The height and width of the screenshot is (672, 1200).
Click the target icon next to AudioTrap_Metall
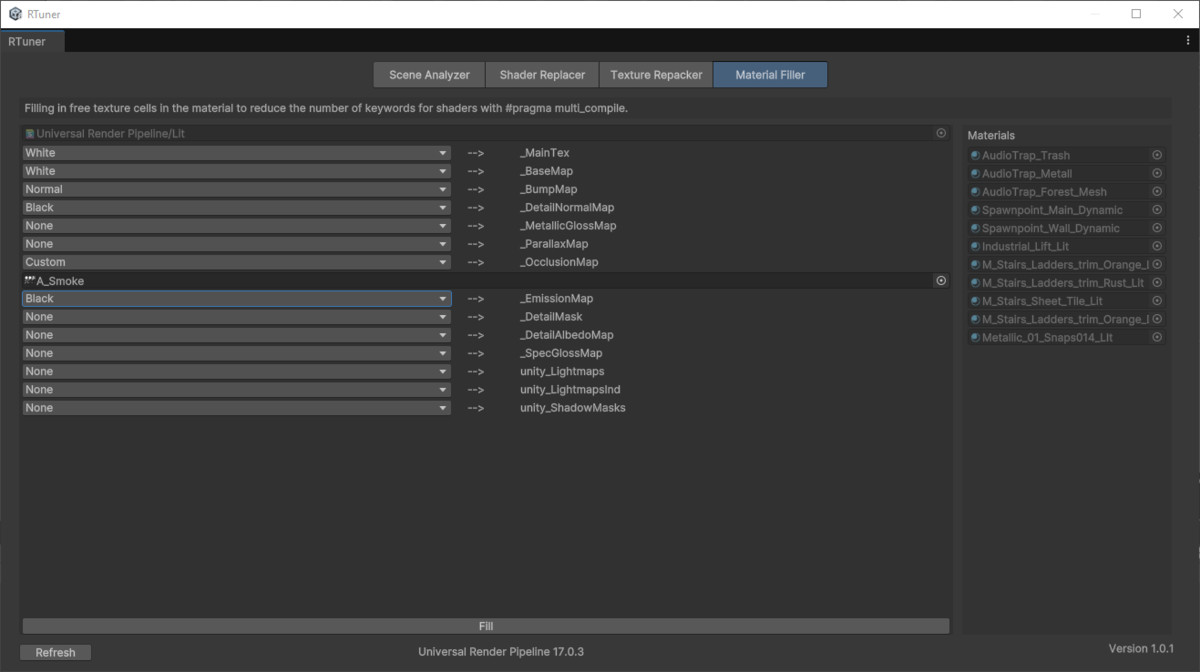pos(1157,173)
